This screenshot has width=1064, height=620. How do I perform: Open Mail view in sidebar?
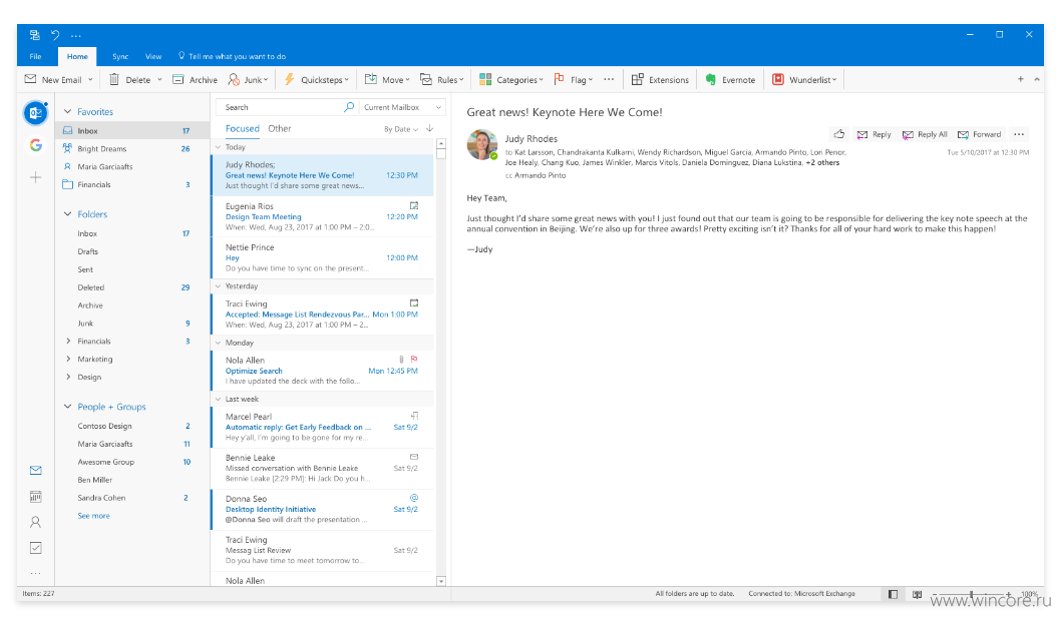35,470
